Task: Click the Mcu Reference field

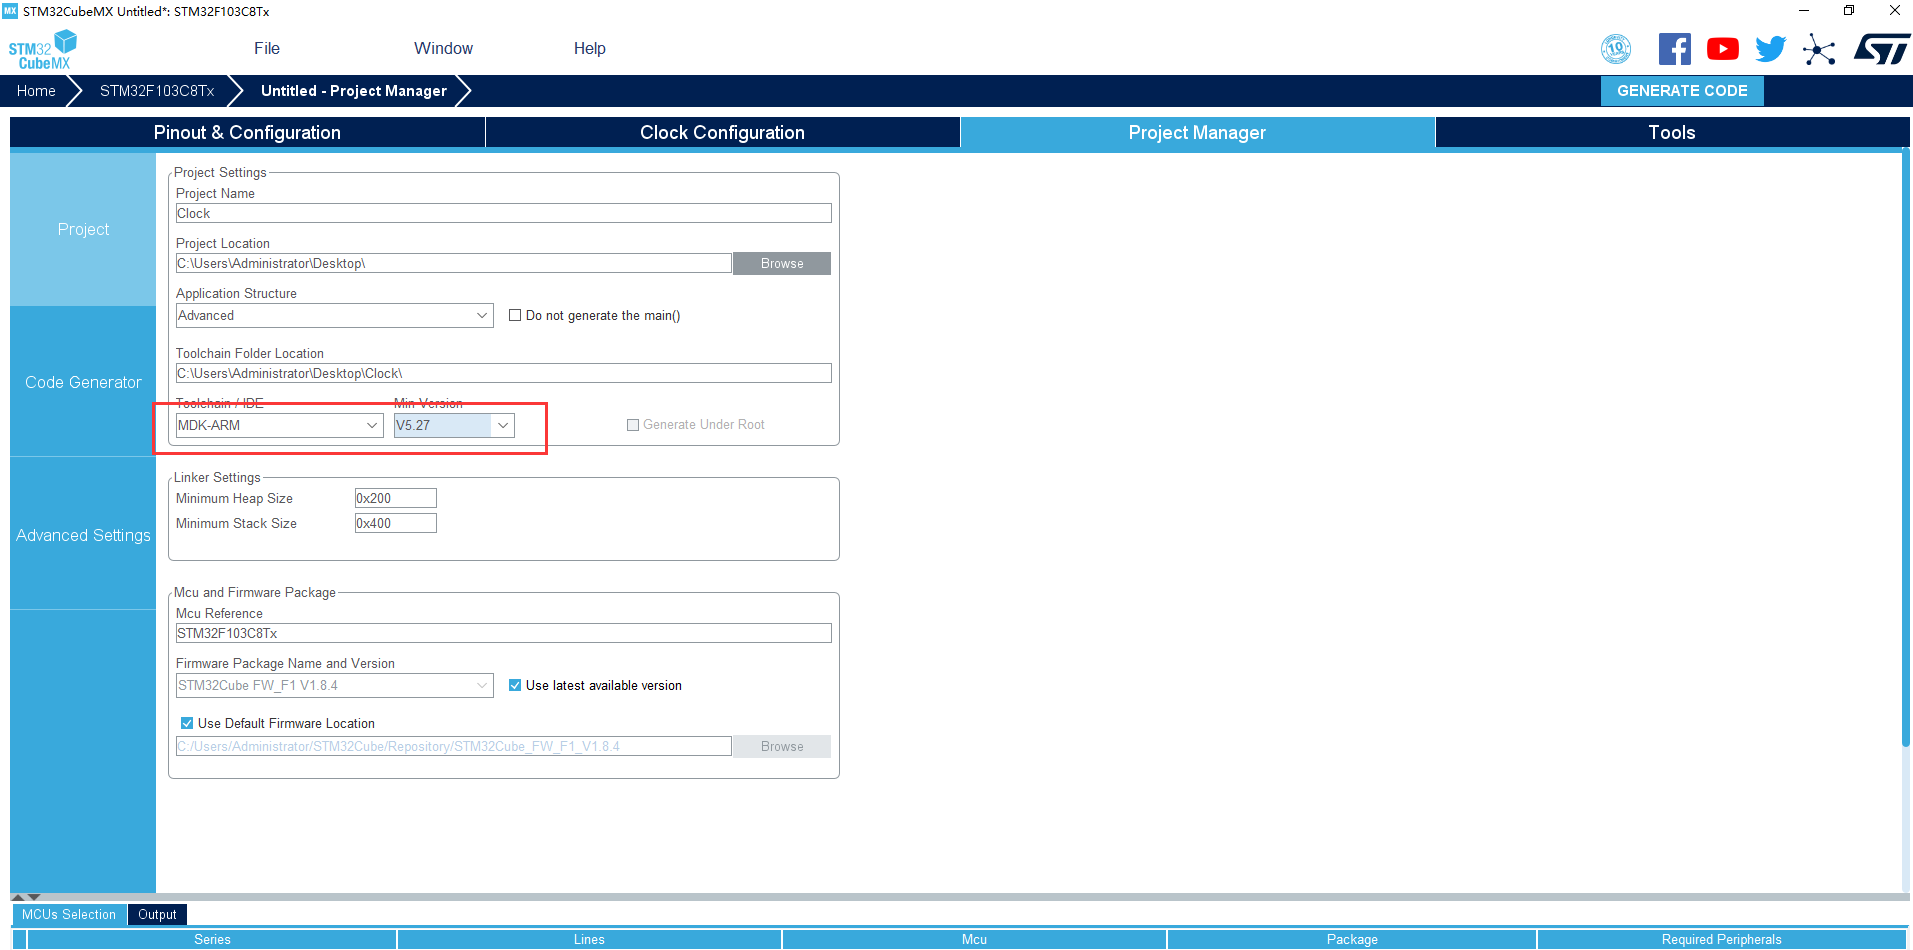Action: click(x=503, y=634)
